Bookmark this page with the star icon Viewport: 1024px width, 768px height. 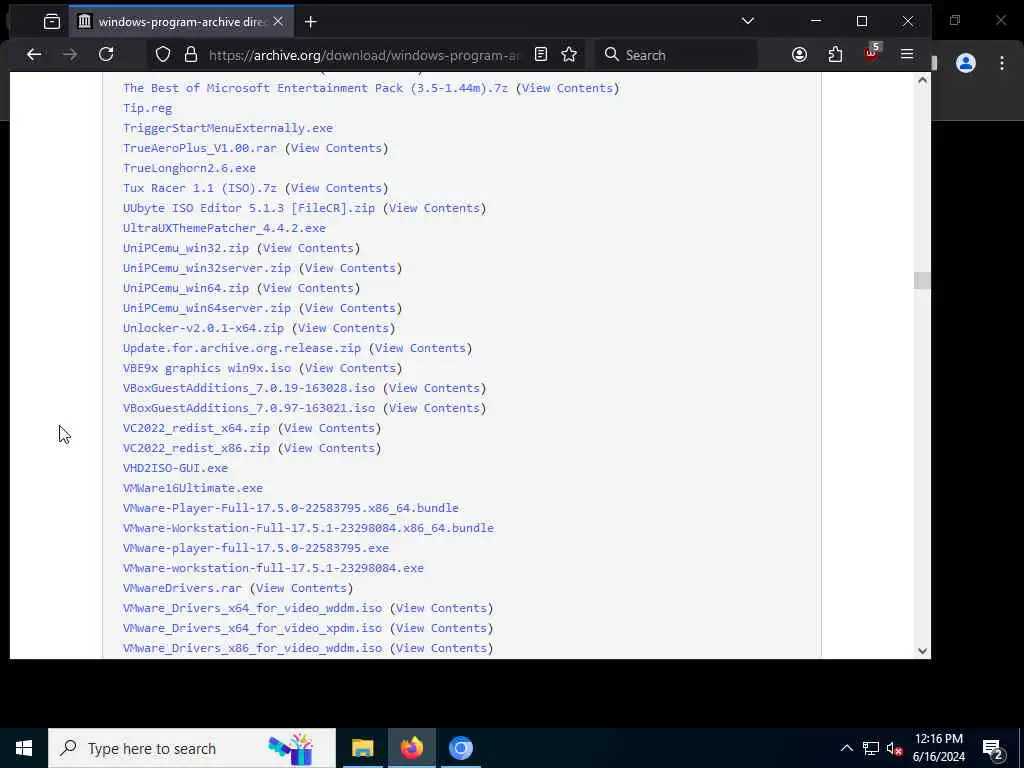(569, 55)
